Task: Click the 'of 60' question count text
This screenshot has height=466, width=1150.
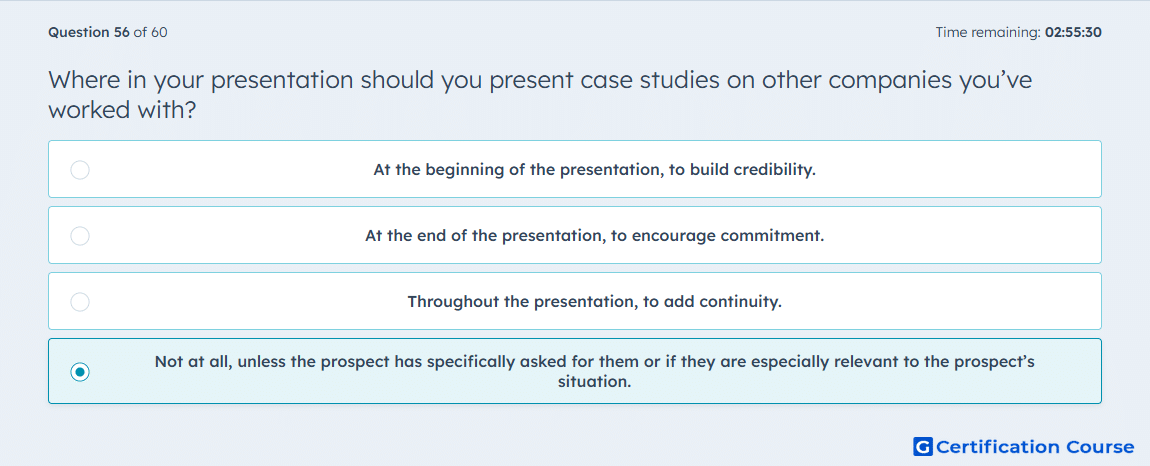Action: click(150, 32)
